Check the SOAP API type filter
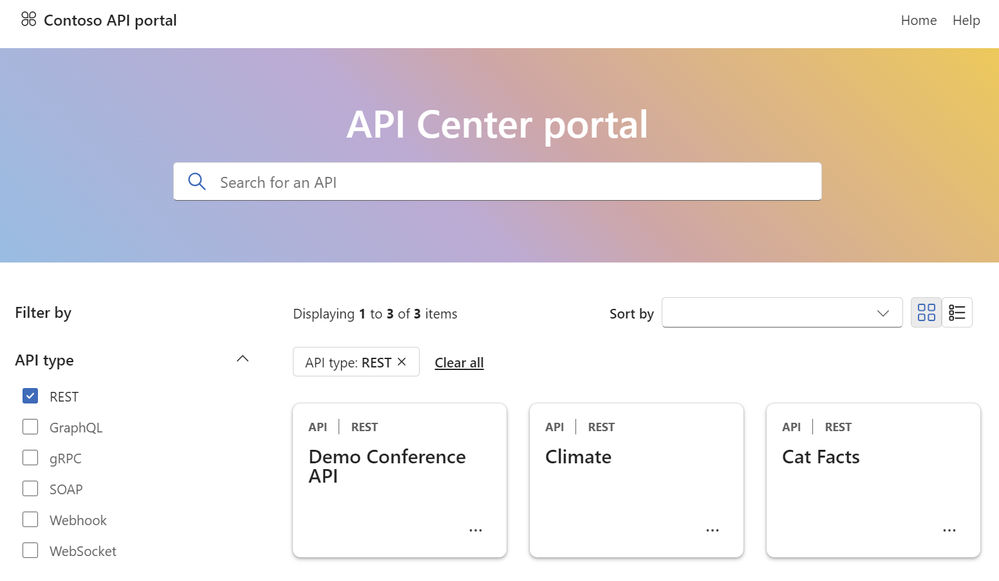Viewport: 999px width, 581px height. pos(30,489)
